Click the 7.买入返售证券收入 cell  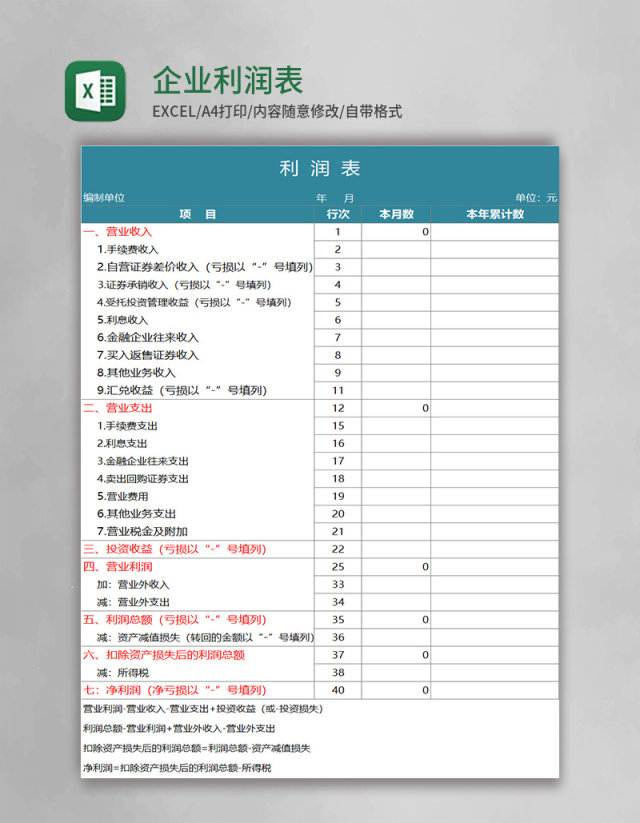pos(198,355)
